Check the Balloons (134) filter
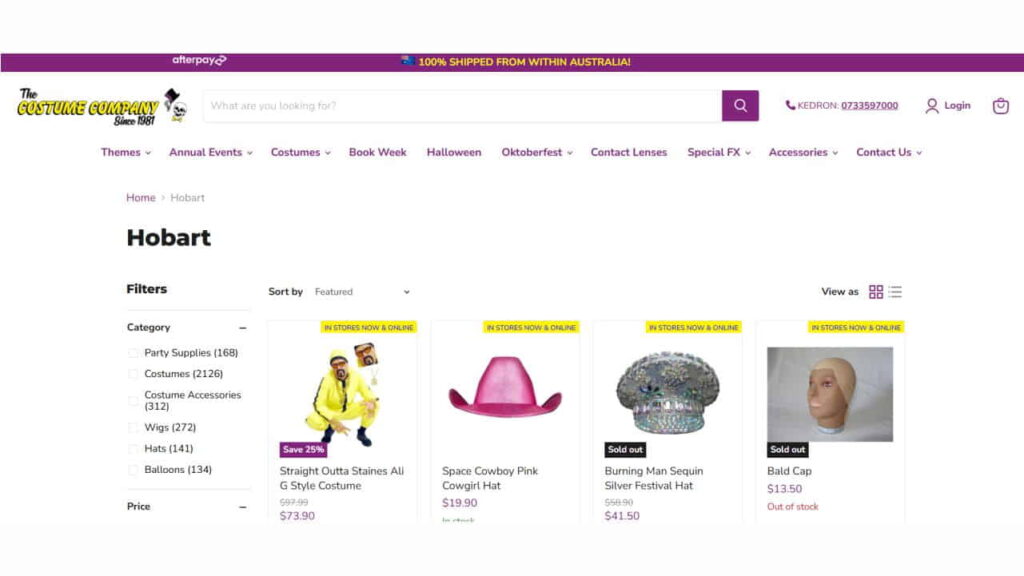 133,470
